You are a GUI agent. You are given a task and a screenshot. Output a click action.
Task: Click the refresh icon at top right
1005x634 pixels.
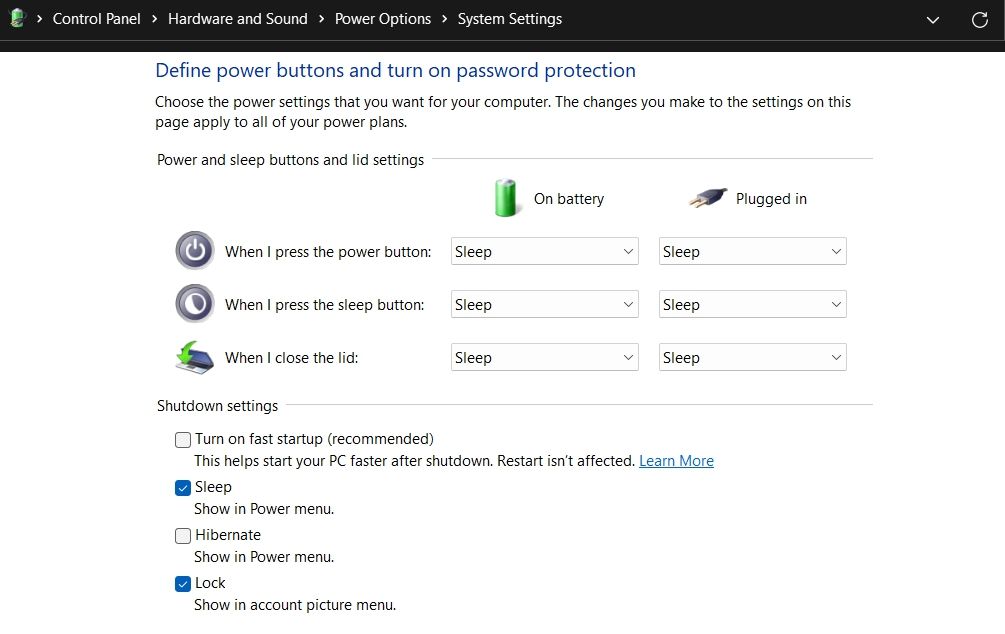979,19
